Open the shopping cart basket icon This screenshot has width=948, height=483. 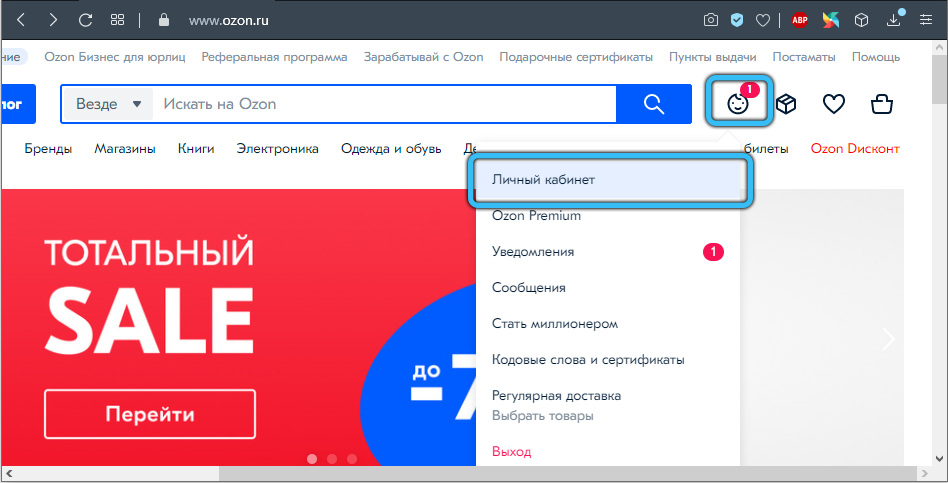coord(881,104)
